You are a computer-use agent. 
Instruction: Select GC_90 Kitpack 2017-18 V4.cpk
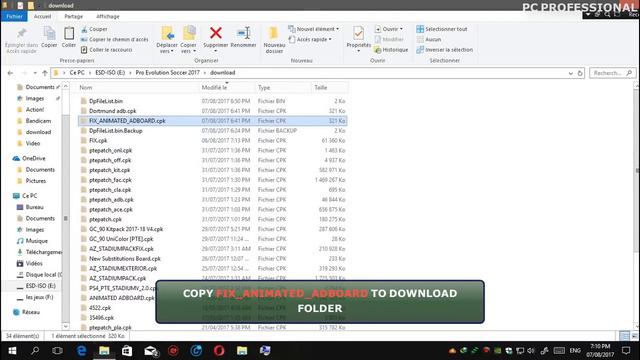click(x=126, y=229)
